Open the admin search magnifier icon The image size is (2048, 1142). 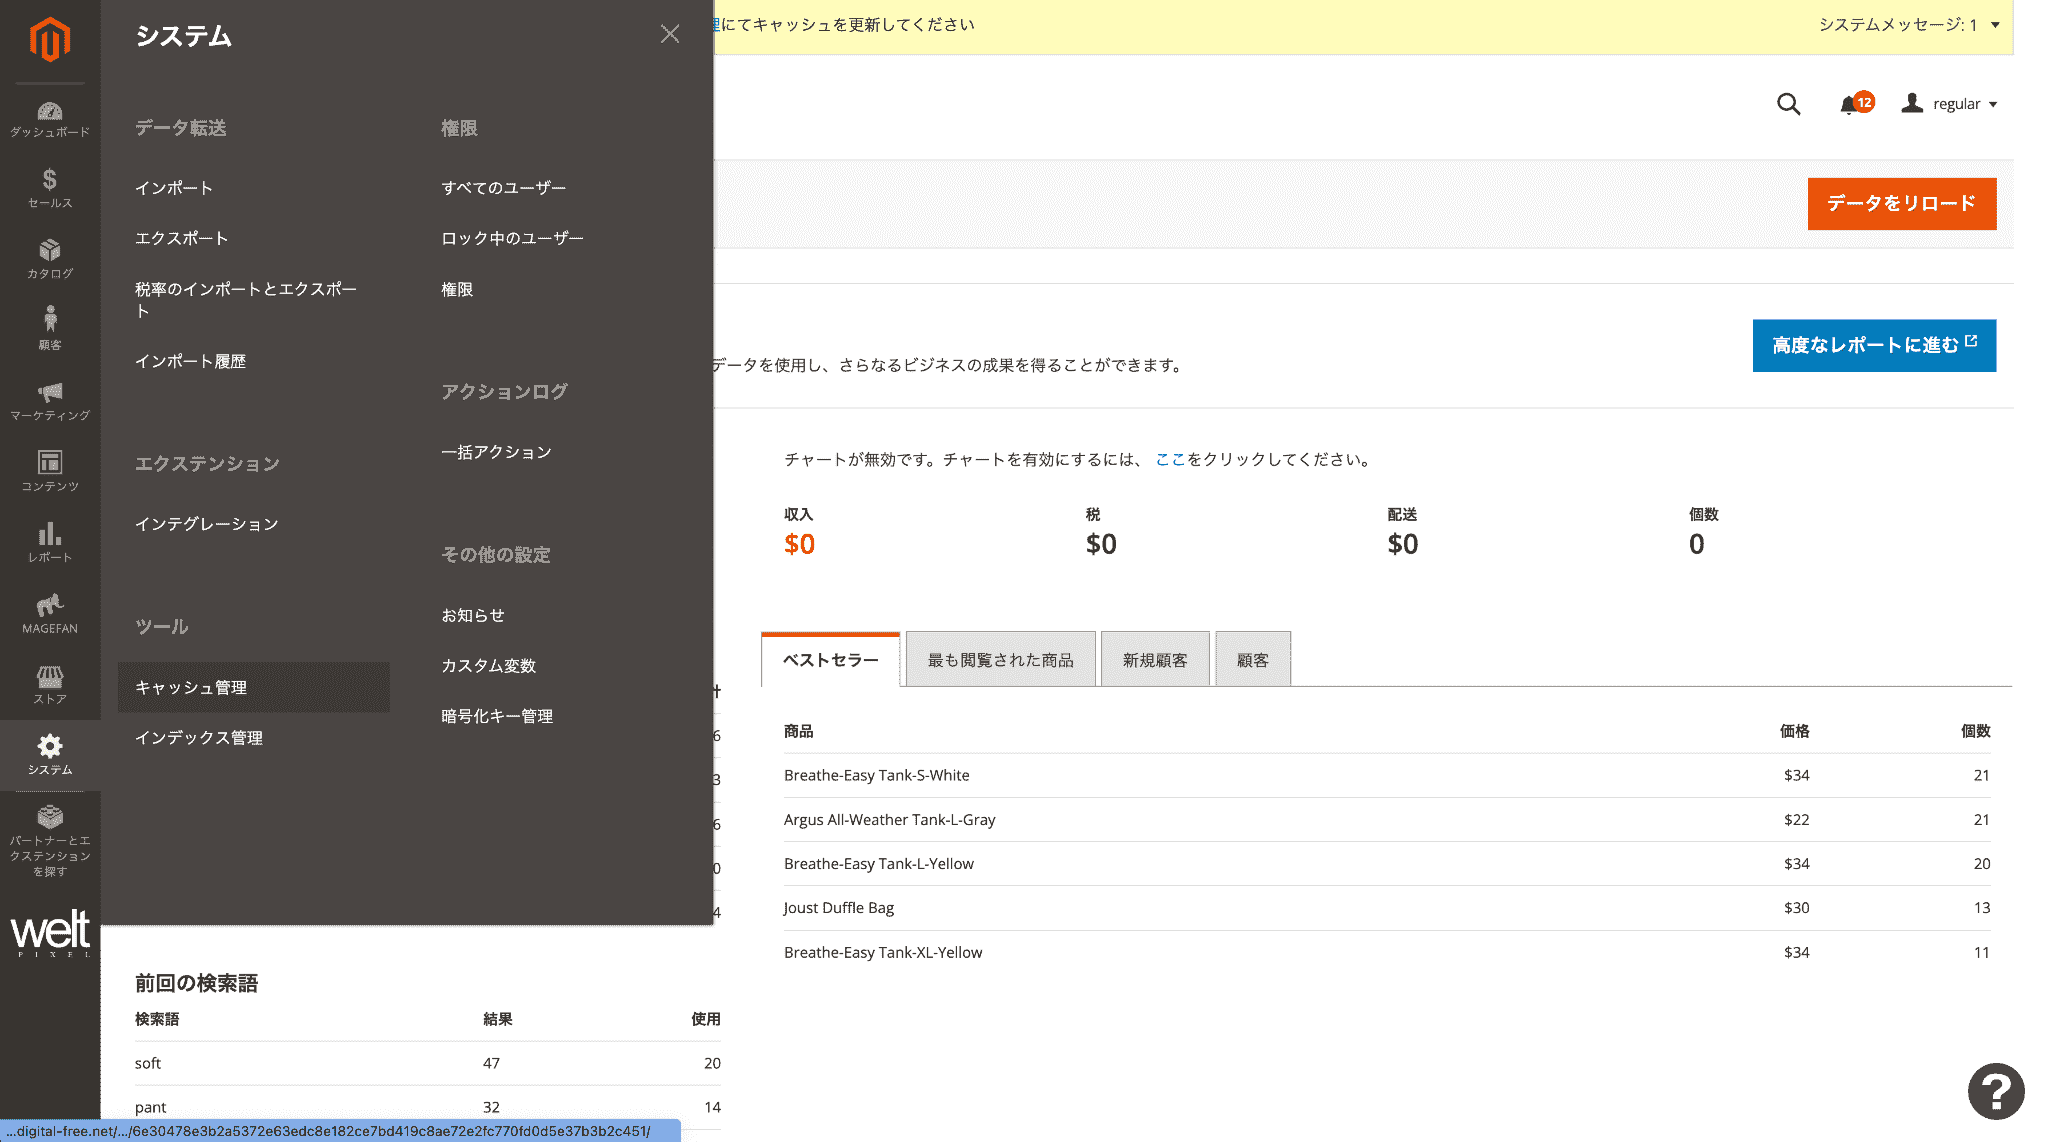point(1789,103)
